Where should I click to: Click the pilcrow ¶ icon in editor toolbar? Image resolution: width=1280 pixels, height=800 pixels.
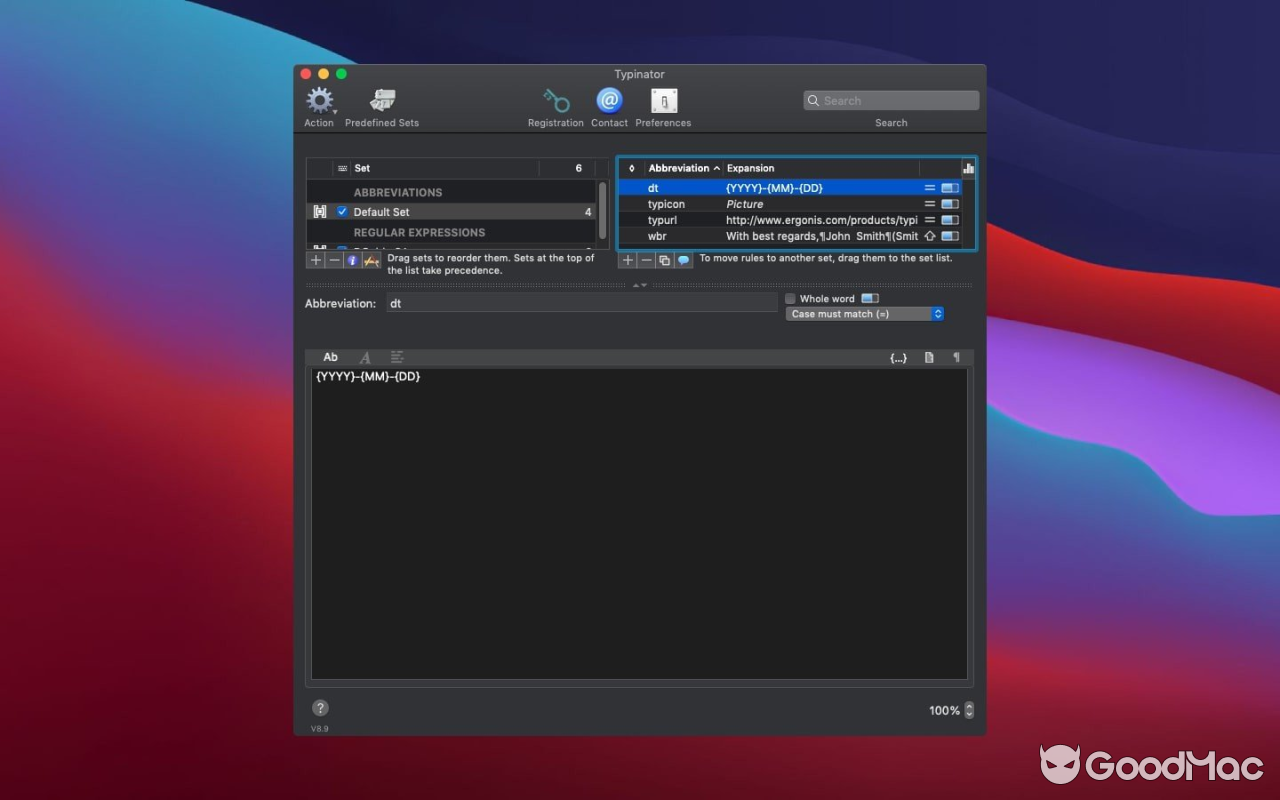[x=956, y=357]
